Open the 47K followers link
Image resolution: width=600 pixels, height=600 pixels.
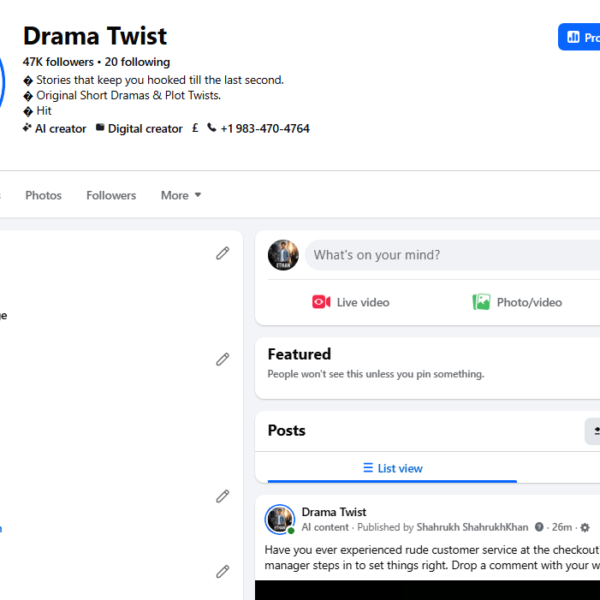pos(58,62)
